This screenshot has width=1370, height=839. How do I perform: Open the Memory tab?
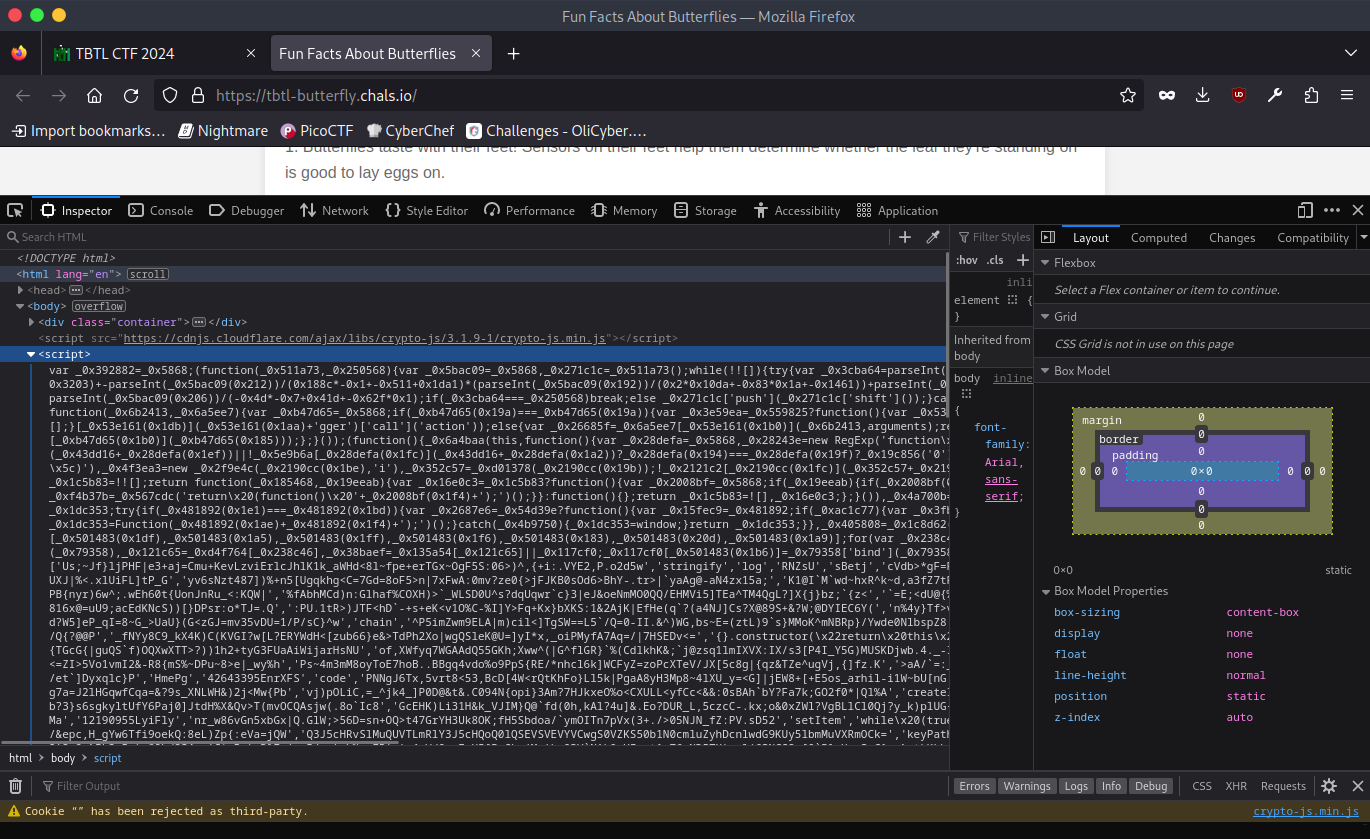coord(624,210)
